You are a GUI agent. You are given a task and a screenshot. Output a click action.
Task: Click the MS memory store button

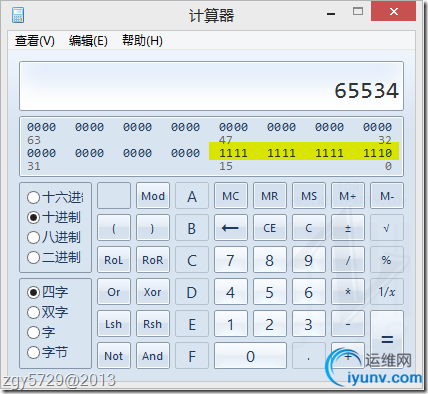[309, 196]
